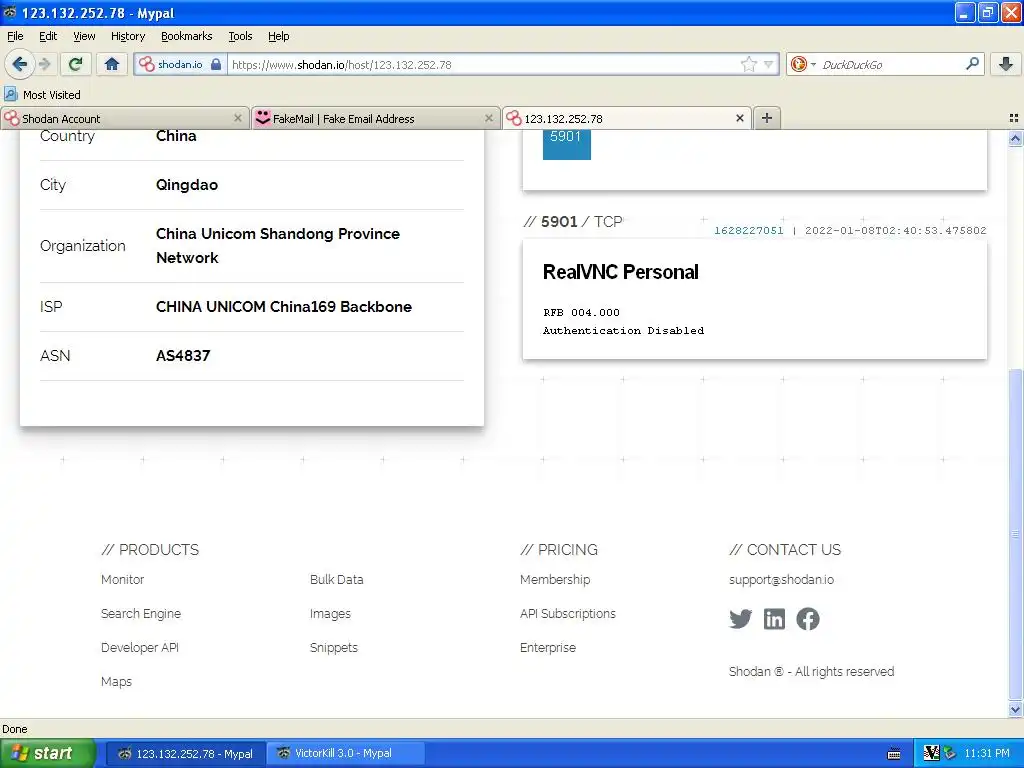This screenshot has height=768, width=1024.
Task: Open Shodan's LinkedIn icon
Action: tap(775, 618)
